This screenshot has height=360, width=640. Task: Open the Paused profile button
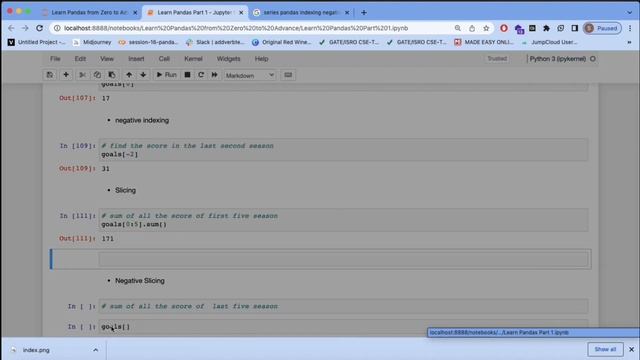[x=602, y=28]
